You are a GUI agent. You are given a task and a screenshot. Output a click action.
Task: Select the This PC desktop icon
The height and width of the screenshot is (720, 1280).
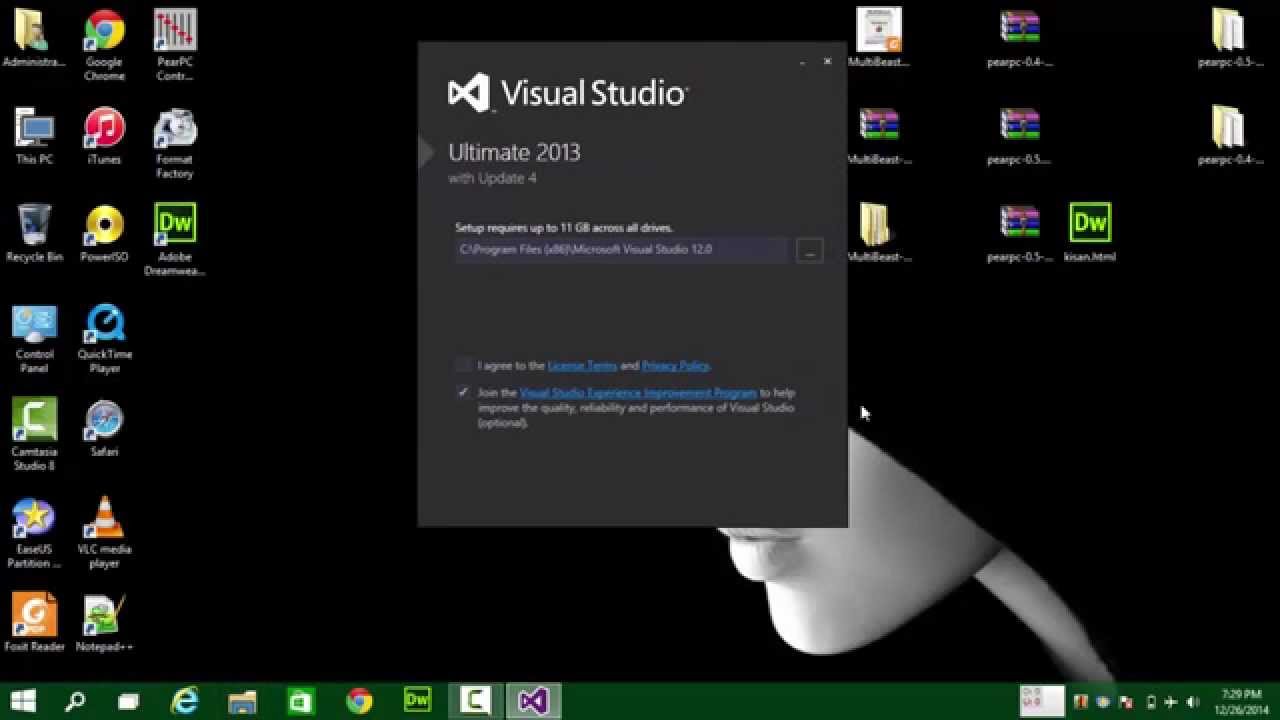click(x=34, y=137)
